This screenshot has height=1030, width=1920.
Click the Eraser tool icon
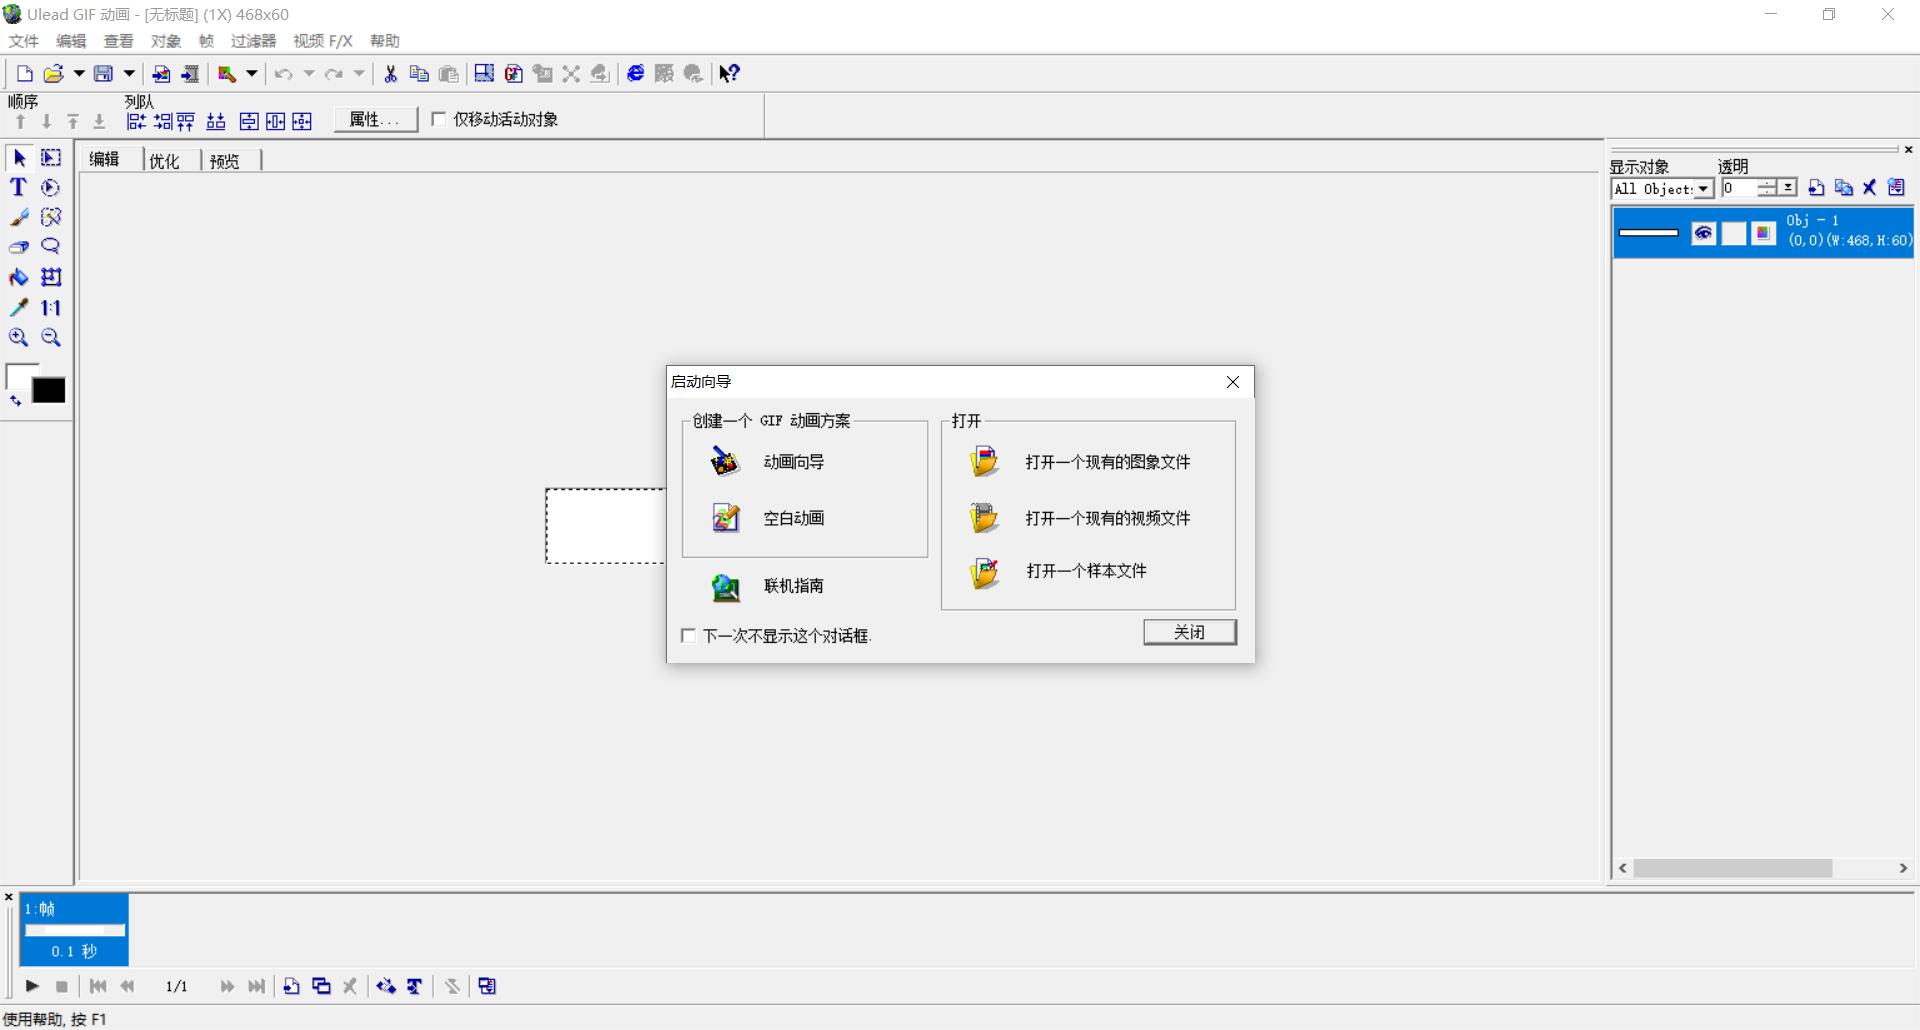pos(18,247)
